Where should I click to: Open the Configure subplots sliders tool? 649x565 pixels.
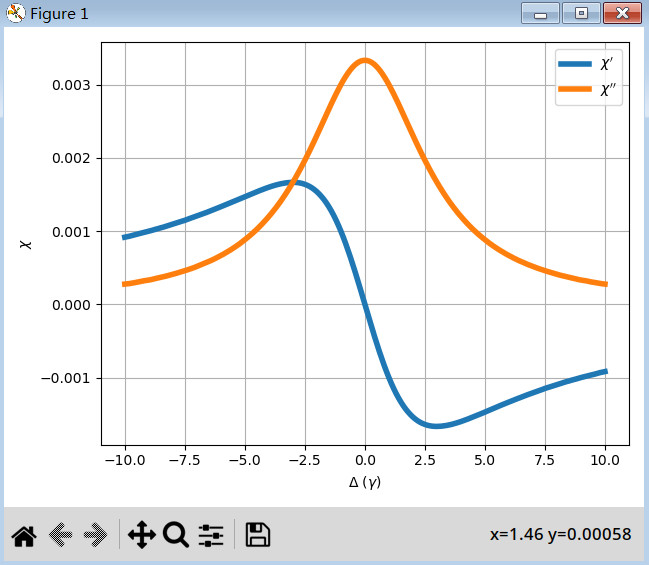pyautogui.click(x=211, y=535)
